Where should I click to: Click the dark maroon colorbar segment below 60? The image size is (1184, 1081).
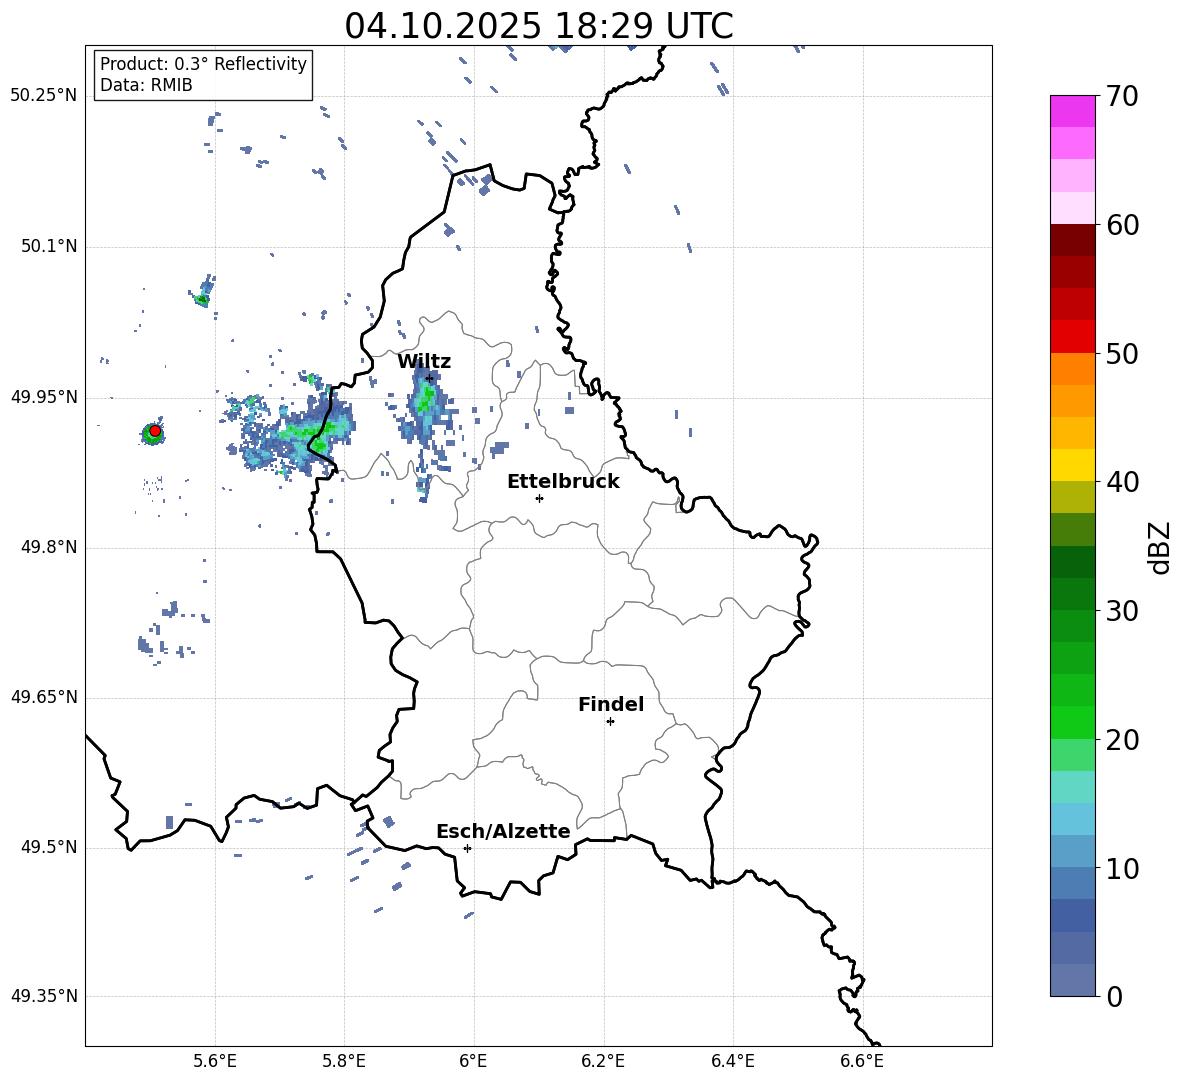click(x=1072, y=239)
